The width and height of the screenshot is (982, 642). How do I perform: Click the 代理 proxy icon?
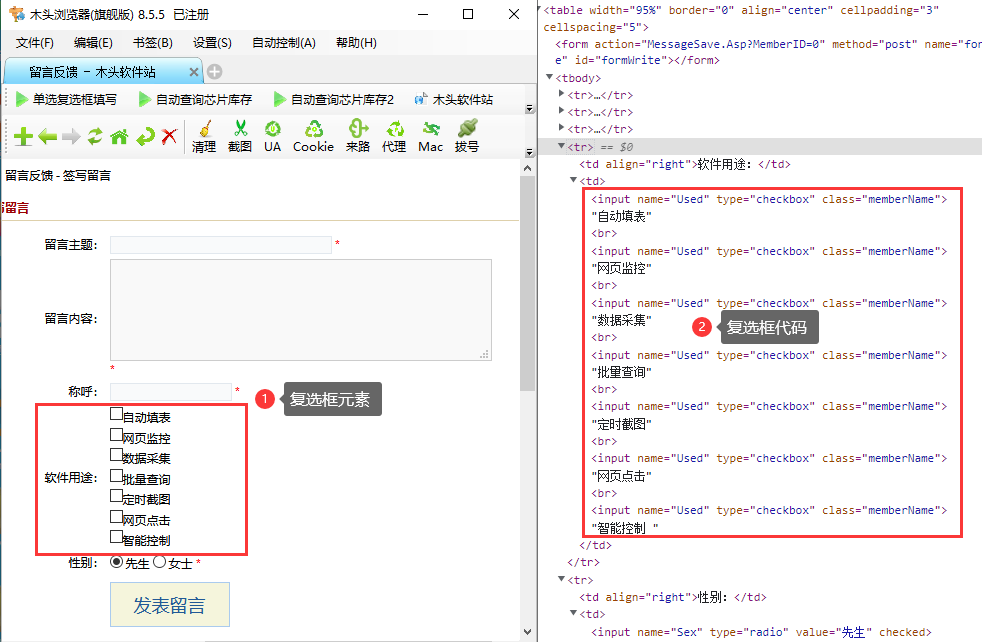[x=394, y=136]
